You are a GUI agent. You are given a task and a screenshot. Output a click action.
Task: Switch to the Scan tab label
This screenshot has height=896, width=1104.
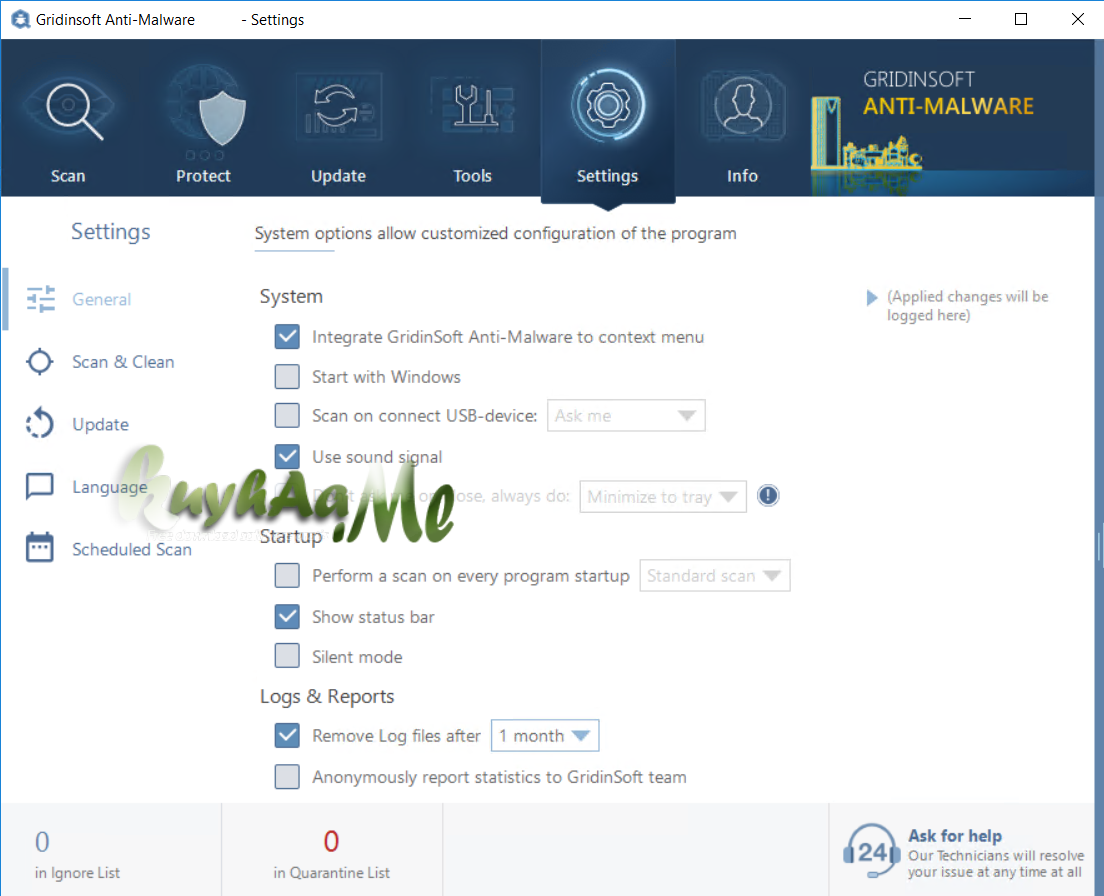pyautogui.click(x=68, y=176)
